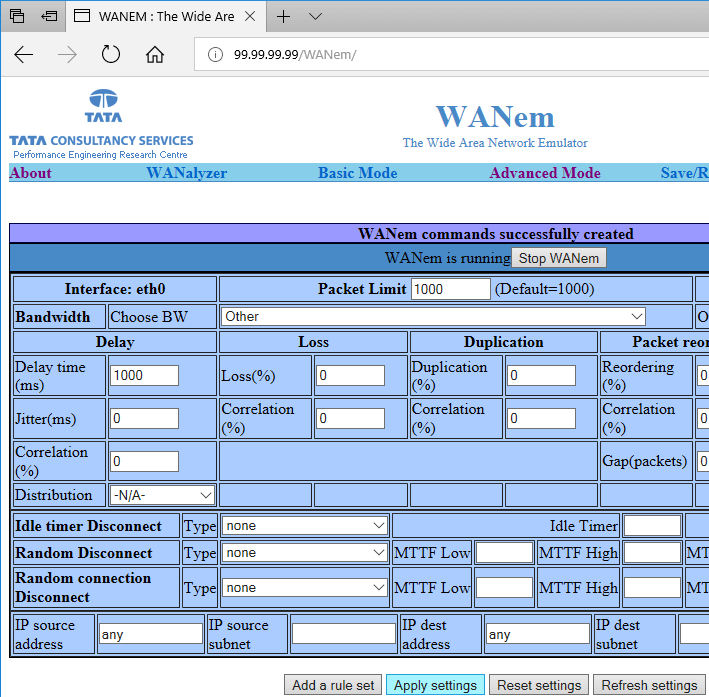
Task: Open a new tab with the plus icon
Action: tap(284, 17)
